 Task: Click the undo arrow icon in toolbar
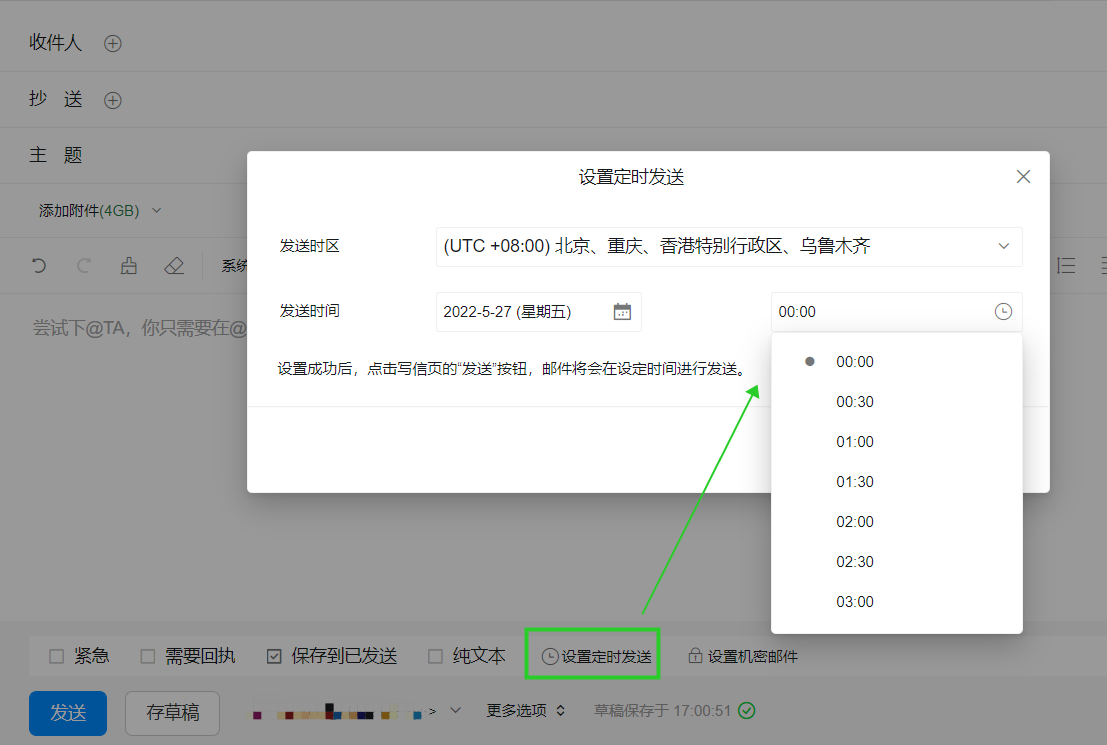click(39, 266)
